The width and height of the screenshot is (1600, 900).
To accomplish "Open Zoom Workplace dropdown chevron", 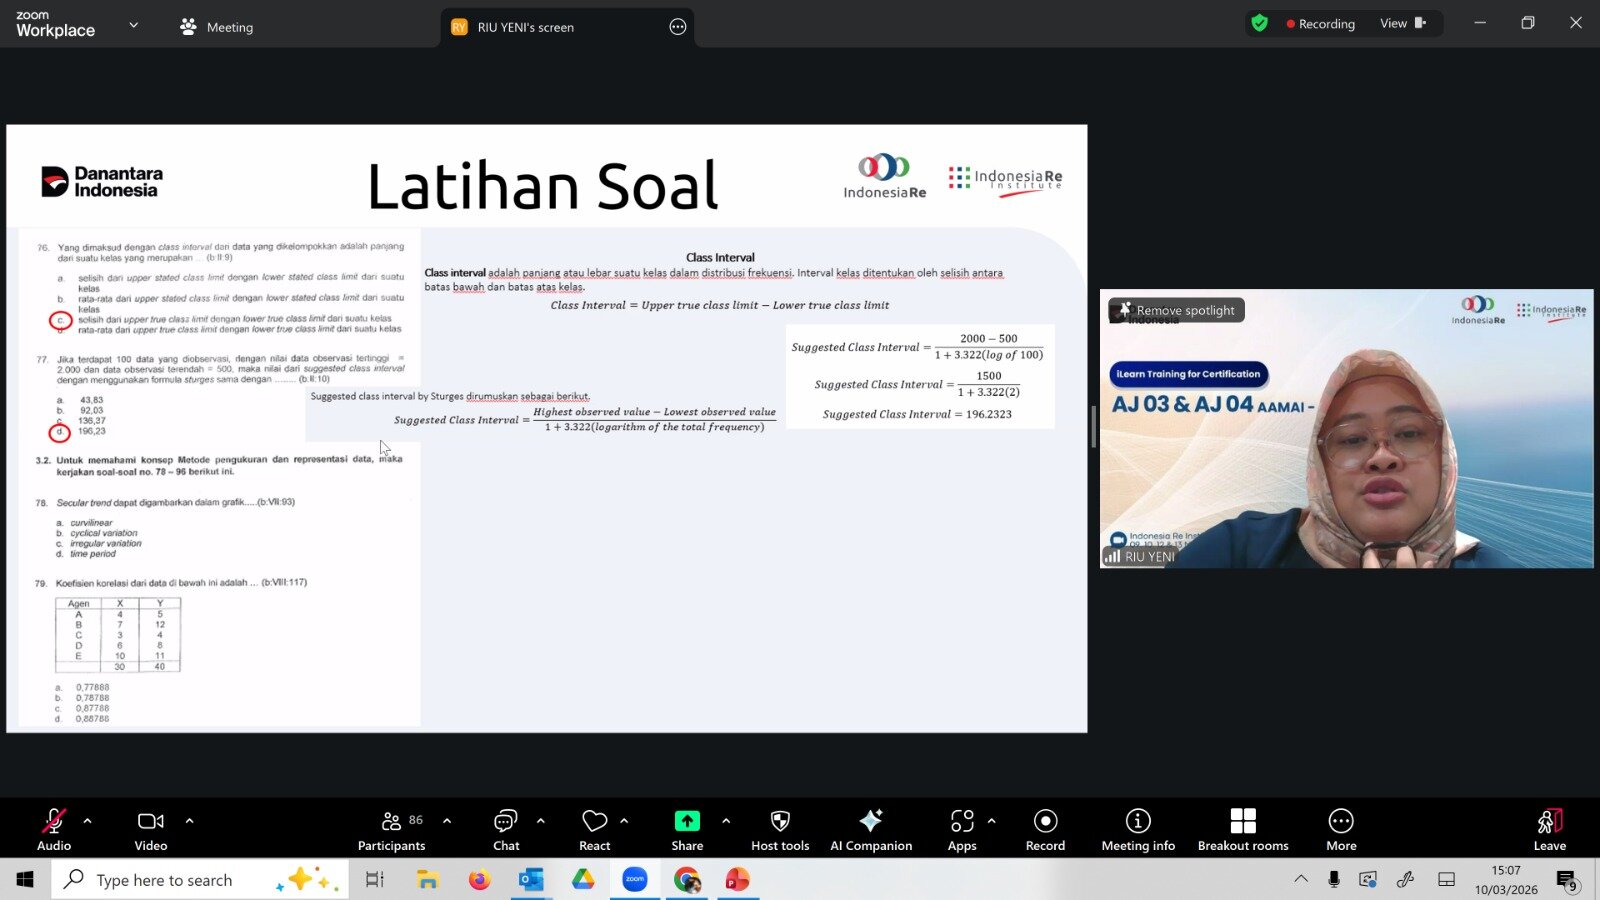I will tap(134, 25).
